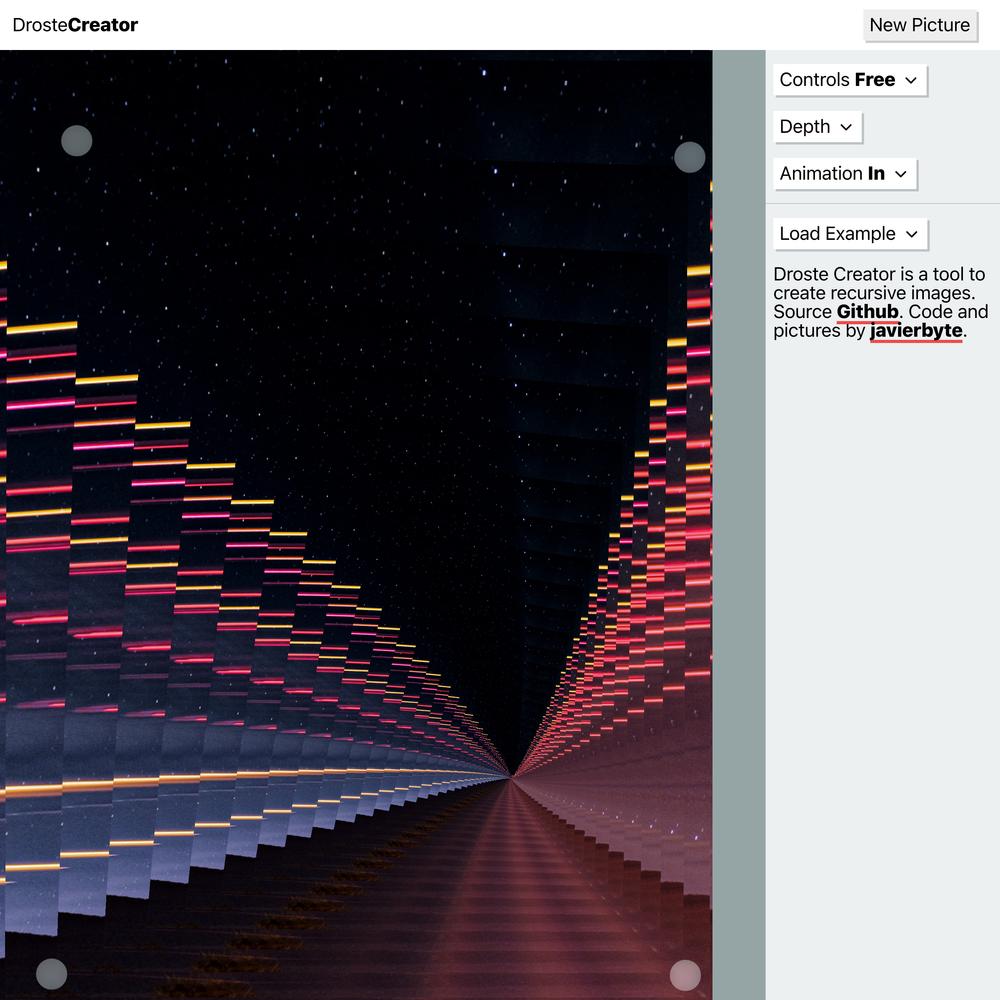
Task: Click the 'Droste Creator is a tool' description text
Action: point(880,302)
